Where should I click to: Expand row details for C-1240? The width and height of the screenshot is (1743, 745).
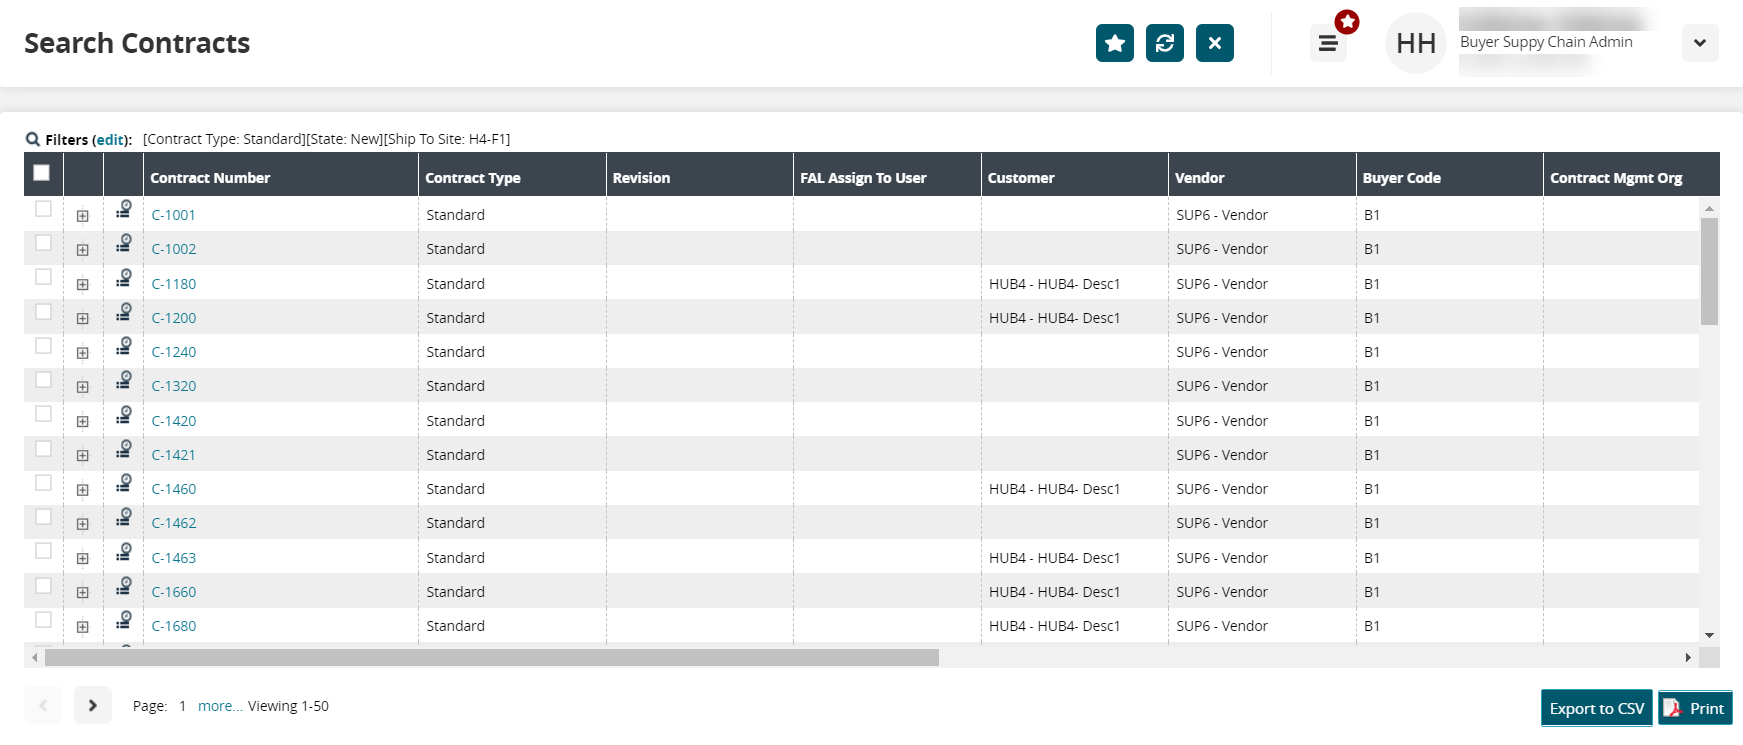coord(83,353)
